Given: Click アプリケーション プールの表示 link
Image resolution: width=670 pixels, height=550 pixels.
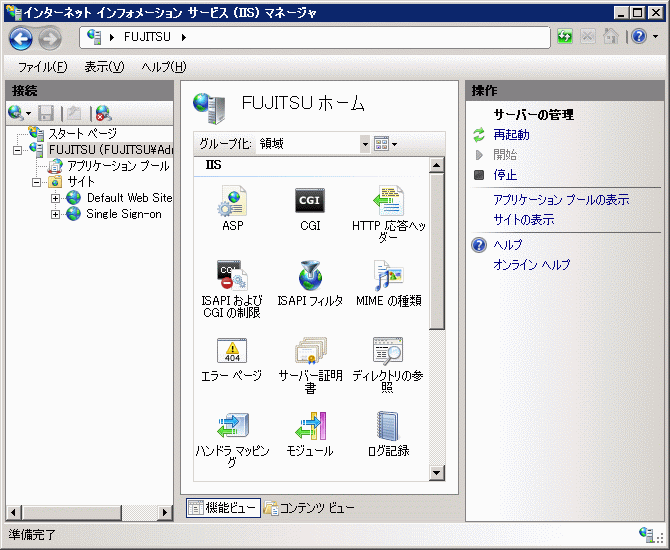Looking at the screenshot, I should tap(561, 200).
